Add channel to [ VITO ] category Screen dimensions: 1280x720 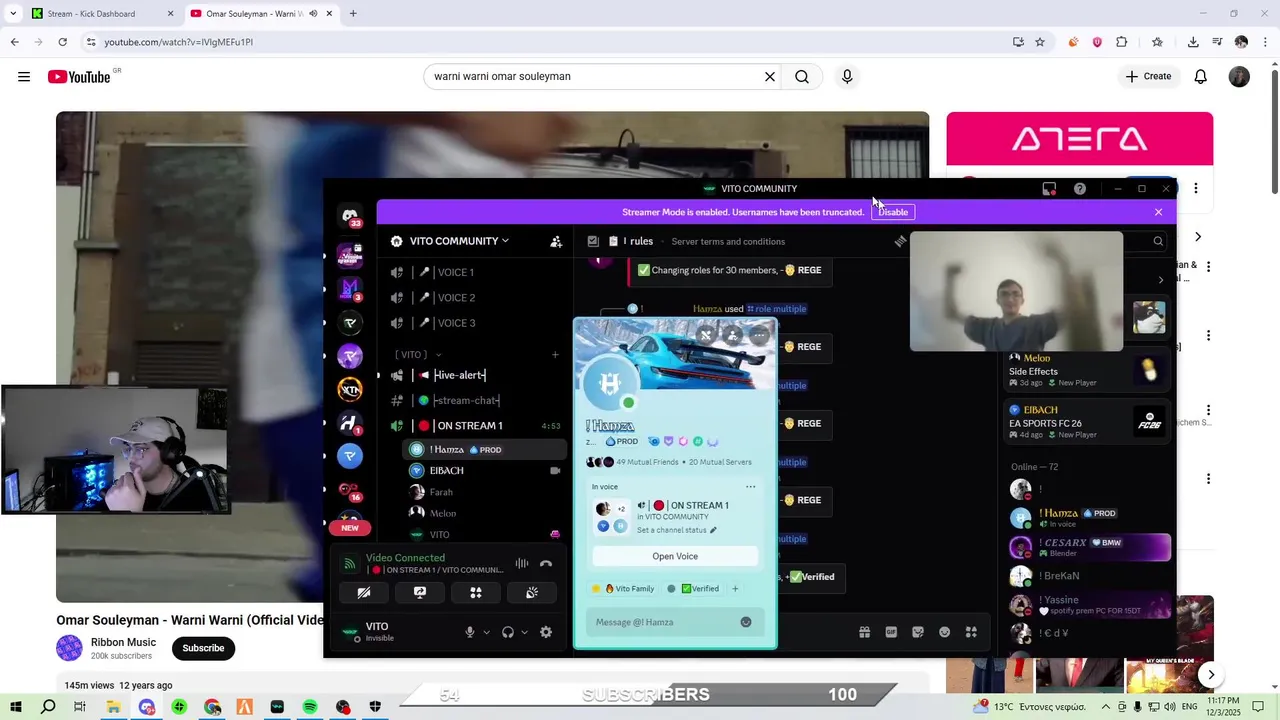[x=555, y=354]
